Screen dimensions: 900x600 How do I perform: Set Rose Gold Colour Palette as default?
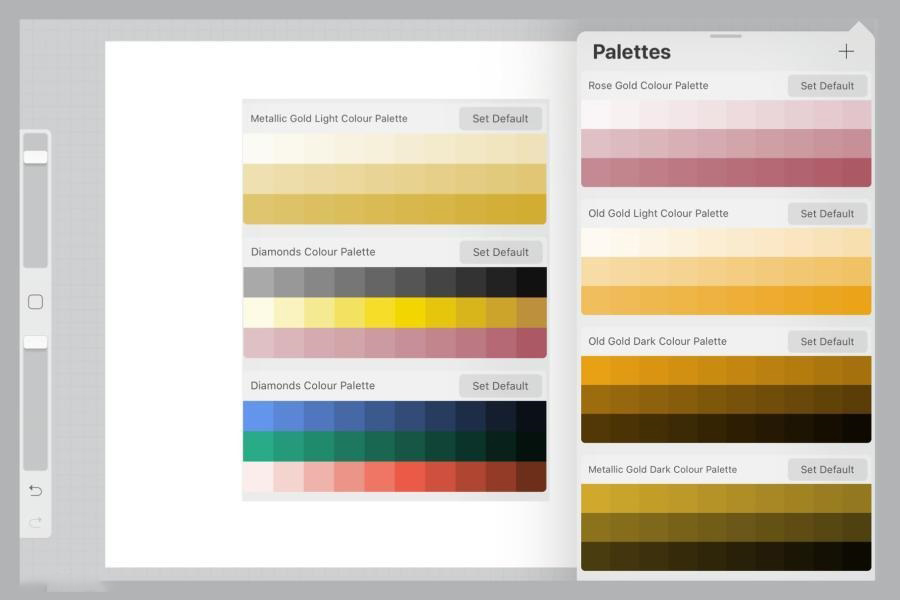click(827, 86)
